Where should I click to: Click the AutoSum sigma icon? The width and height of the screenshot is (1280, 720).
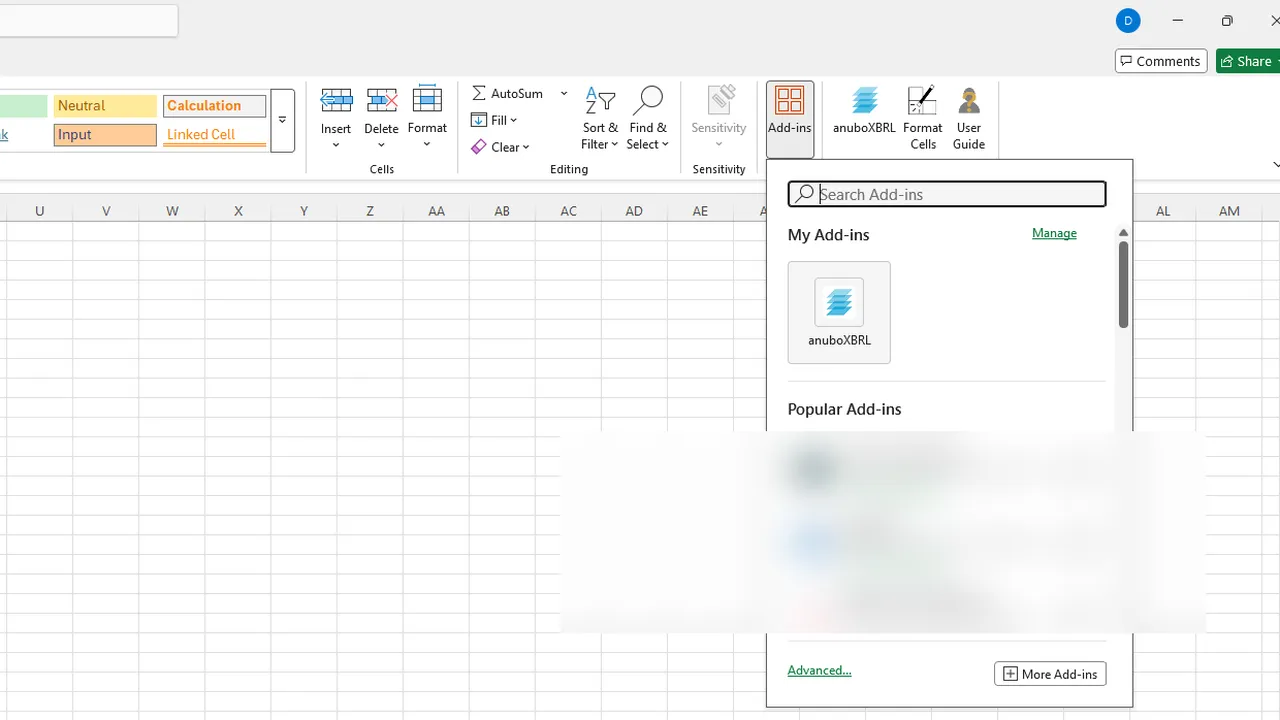pyautogui.click(x=479, y=93)
